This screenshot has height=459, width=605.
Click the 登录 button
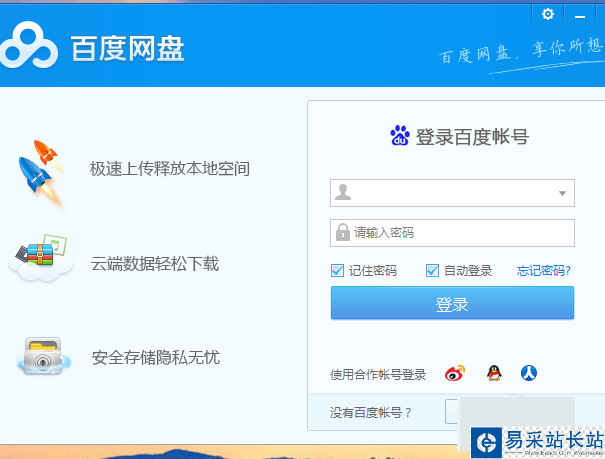[x=452, y=303]
